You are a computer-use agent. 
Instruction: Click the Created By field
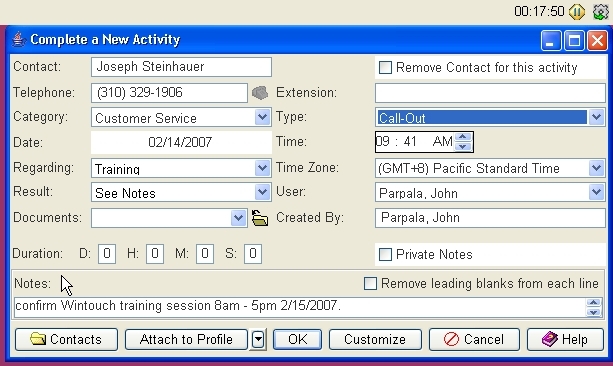[x=490, y=218]
